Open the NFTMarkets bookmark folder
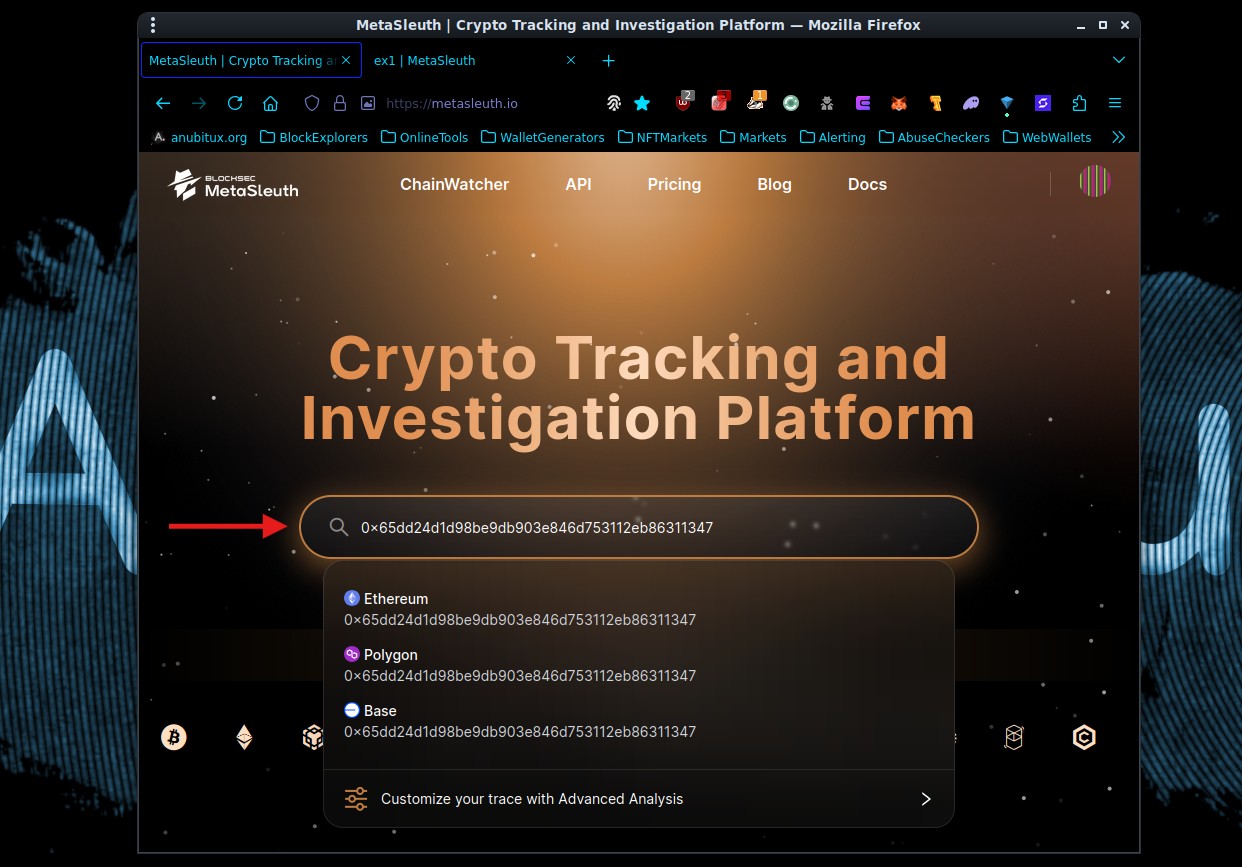This screenshot has height=867, width=1242. pyautogui.click(x=662, y=137)
